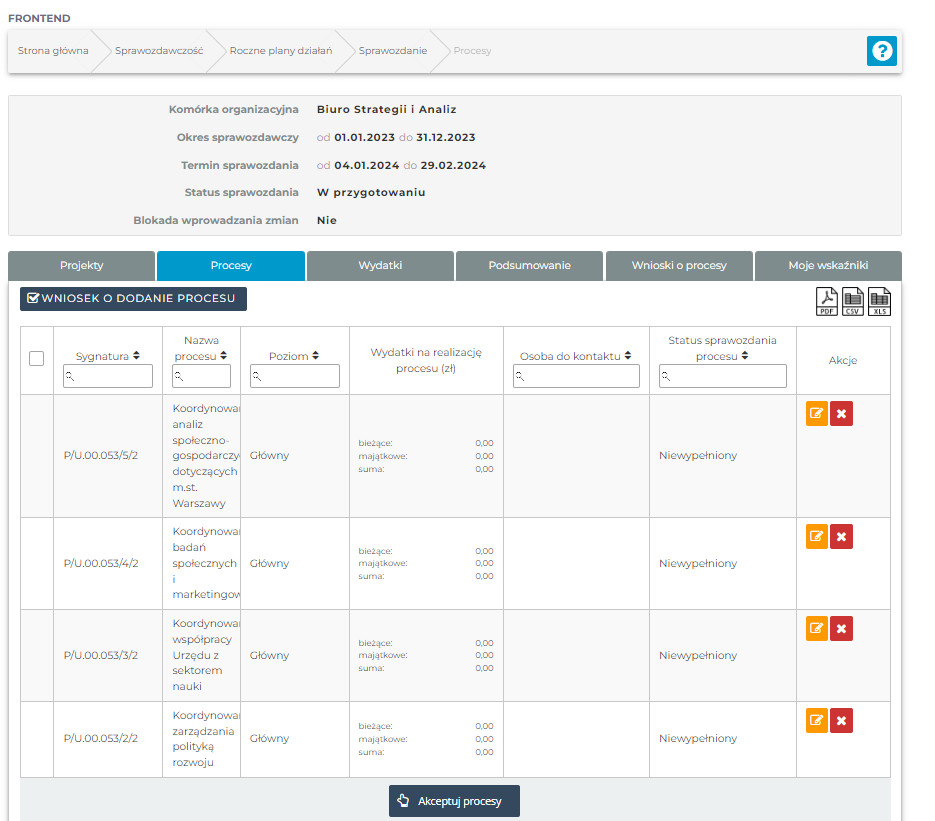Image resolution: width=935 pixels, height=821 pixels.
Task: Click Wniosek o dodanie procesu button
Action: click(x=133, y=299)
